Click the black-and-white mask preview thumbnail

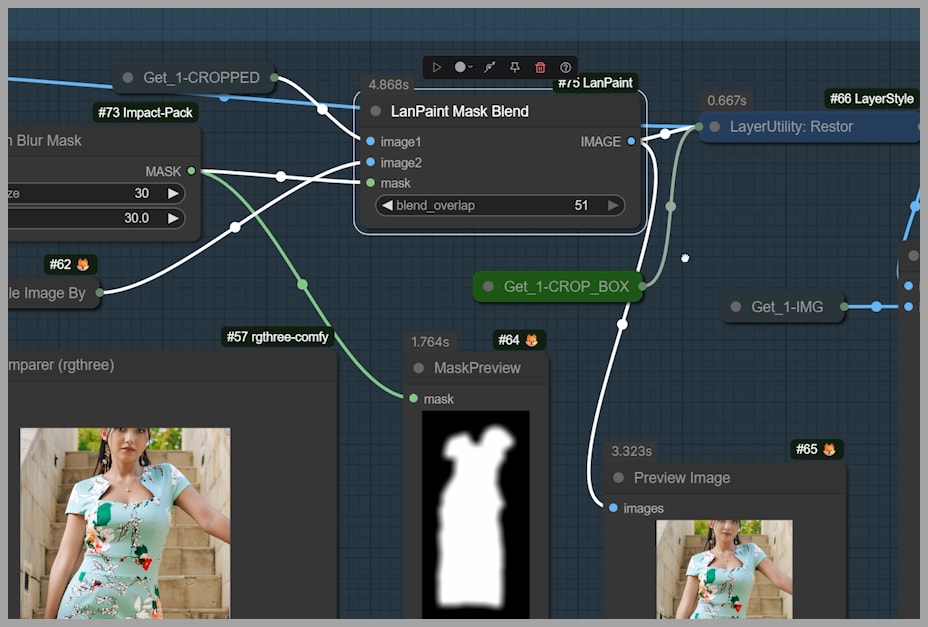(475, 513)
